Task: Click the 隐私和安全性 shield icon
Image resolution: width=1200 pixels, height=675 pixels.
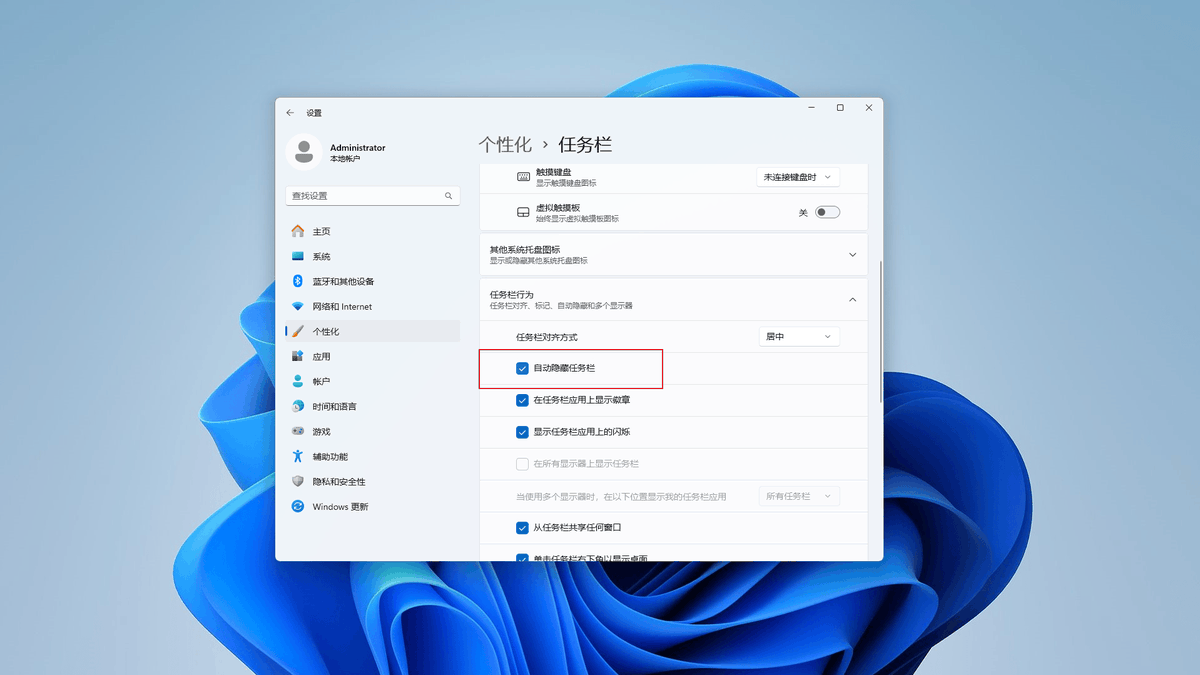Action: tap(298, 481)
